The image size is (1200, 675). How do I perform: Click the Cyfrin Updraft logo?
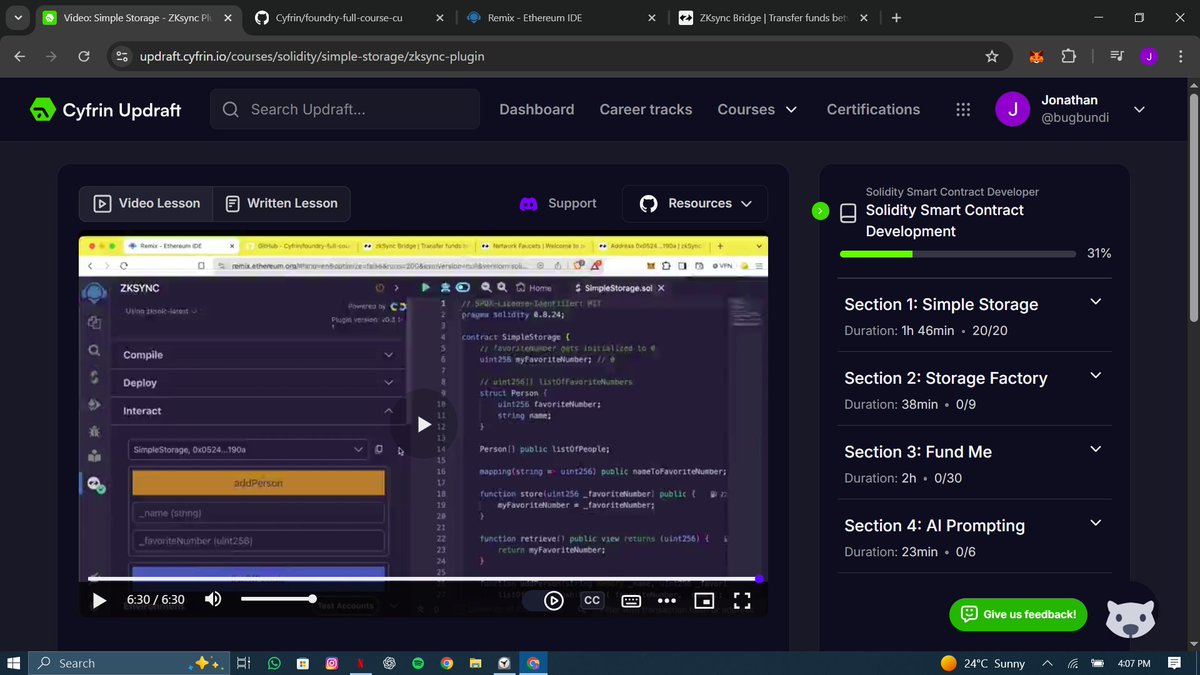coord(106,110)
